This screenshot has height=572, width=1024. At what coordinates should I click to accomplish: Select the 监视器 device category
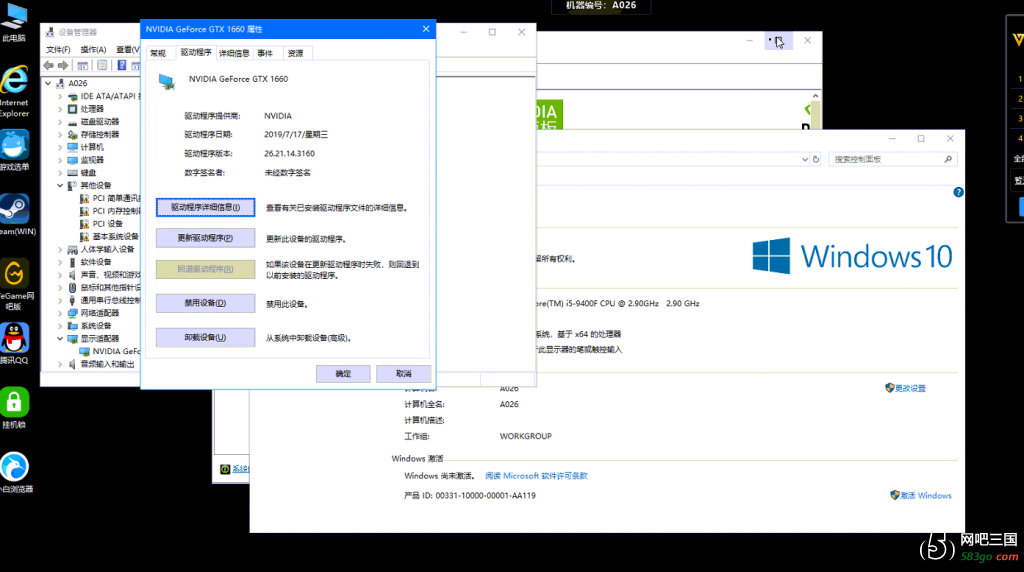pyautogui.click(x=92, y=160)
